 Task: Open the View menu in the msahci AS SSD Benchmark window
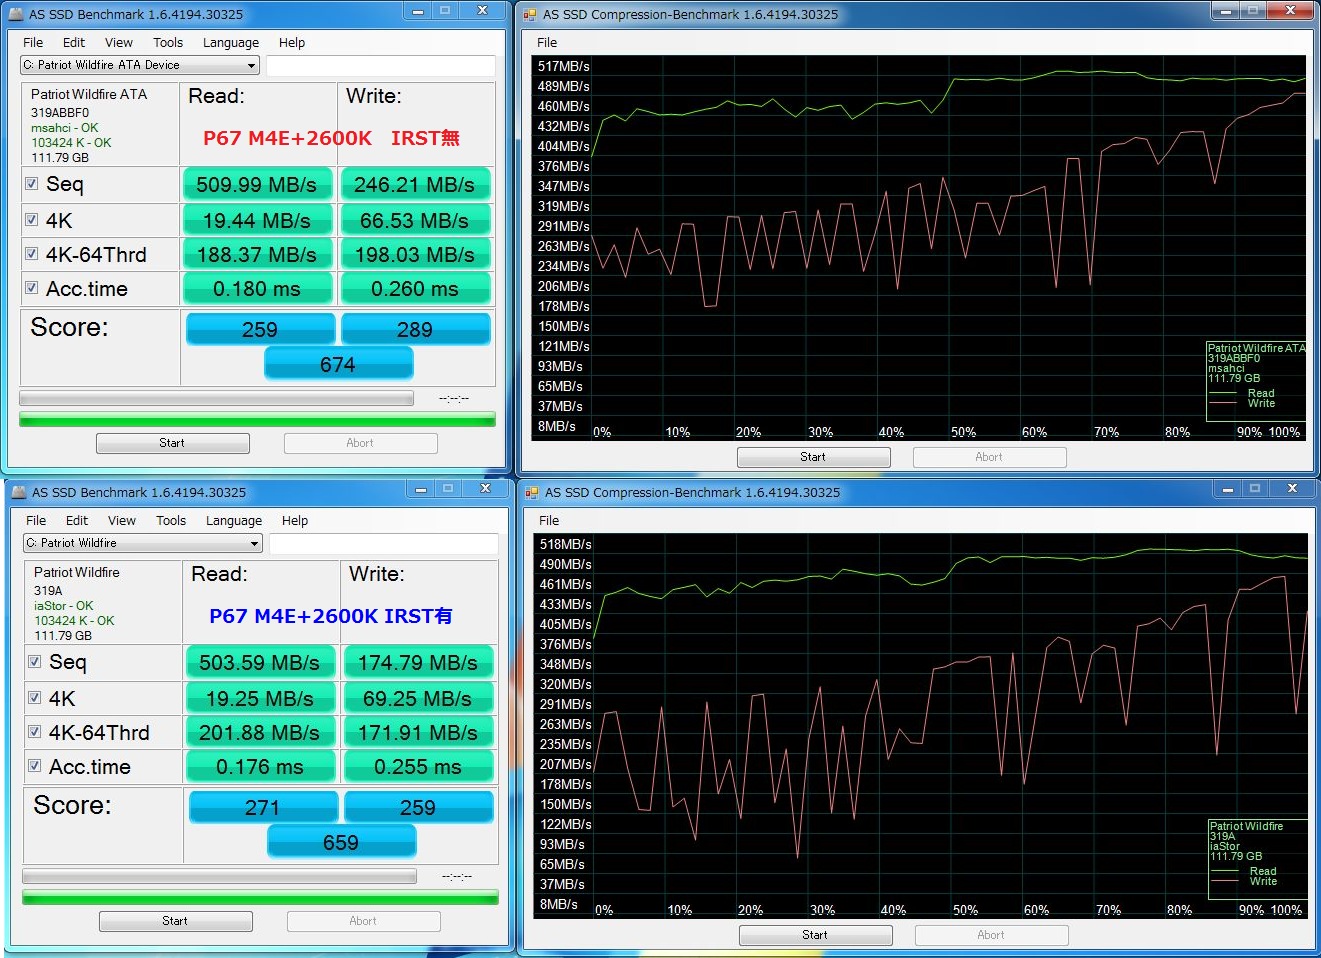tap(119, 43)
